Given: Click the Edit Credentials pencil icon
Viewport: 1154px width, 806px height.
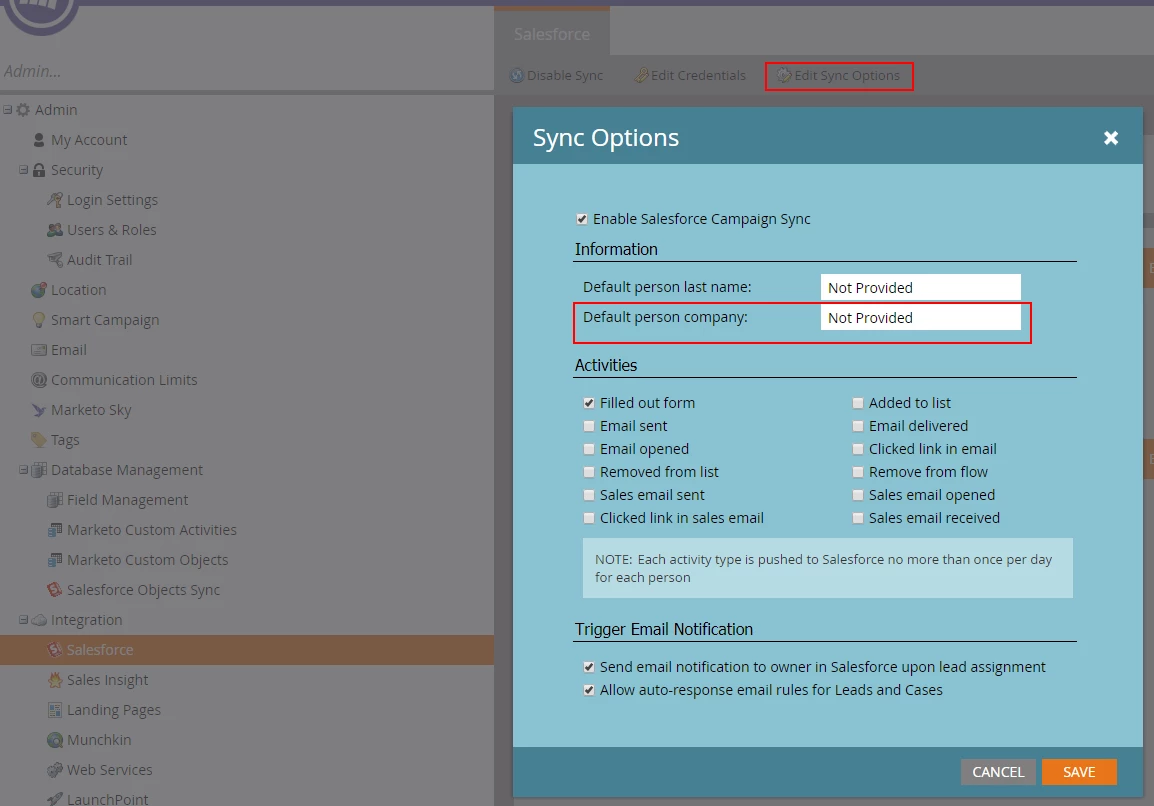Looking at the screenshot, I should (x=642, y=75).
